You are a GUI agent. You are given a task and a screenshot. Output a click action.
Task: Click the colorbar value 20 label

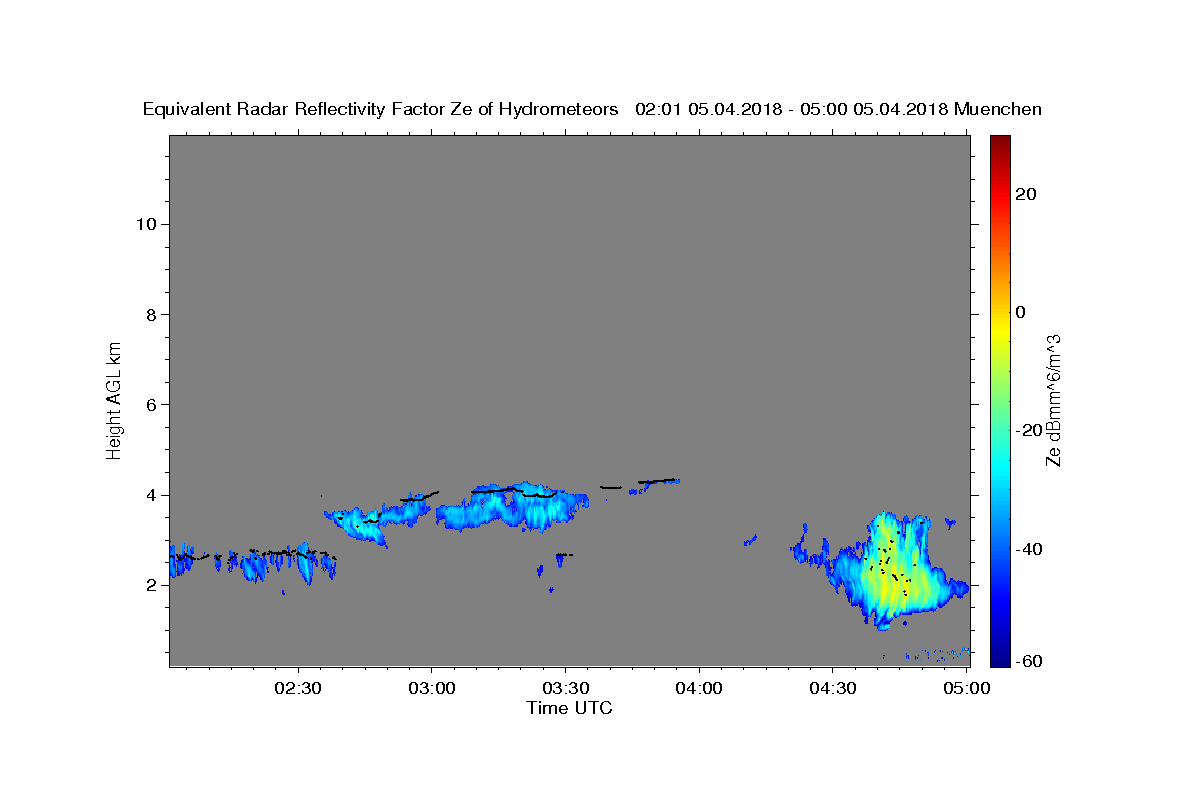[x=1026, y=194]
